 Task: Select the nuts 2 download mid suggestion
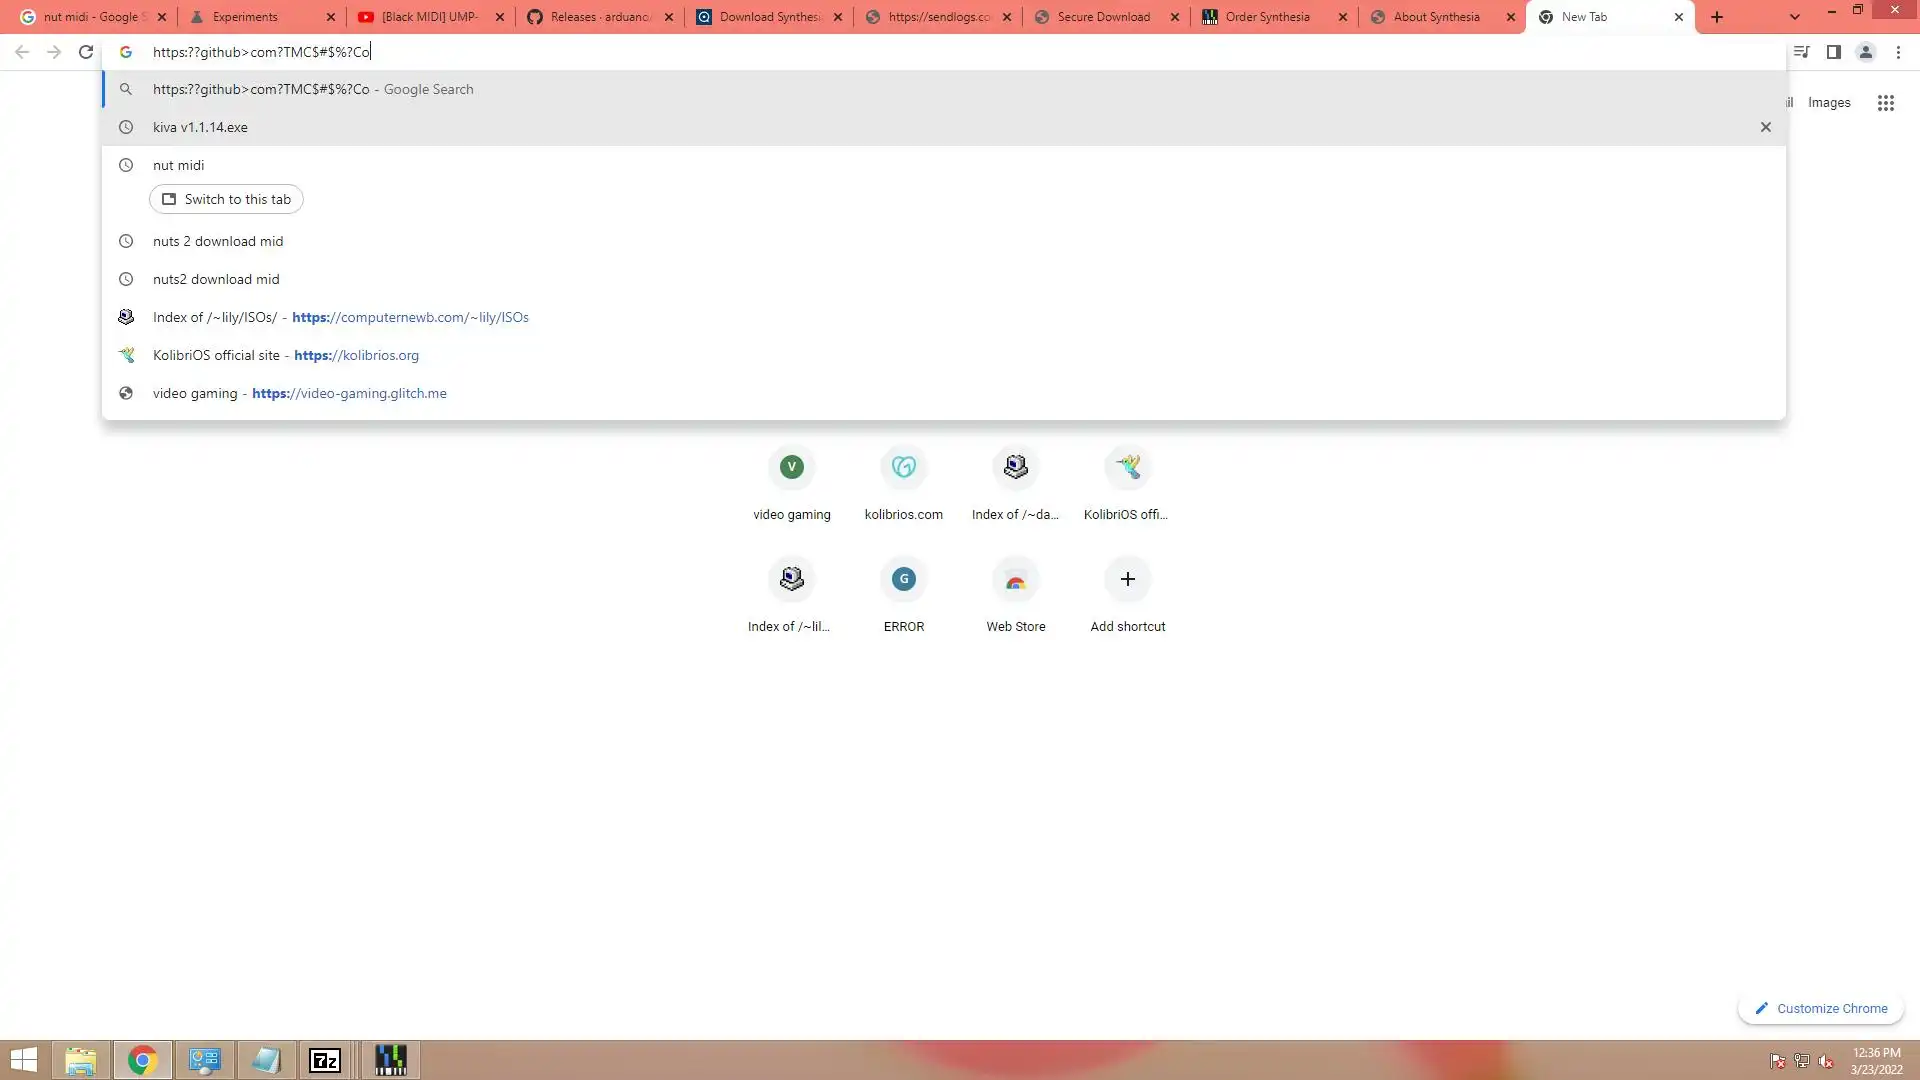point(218,241)
